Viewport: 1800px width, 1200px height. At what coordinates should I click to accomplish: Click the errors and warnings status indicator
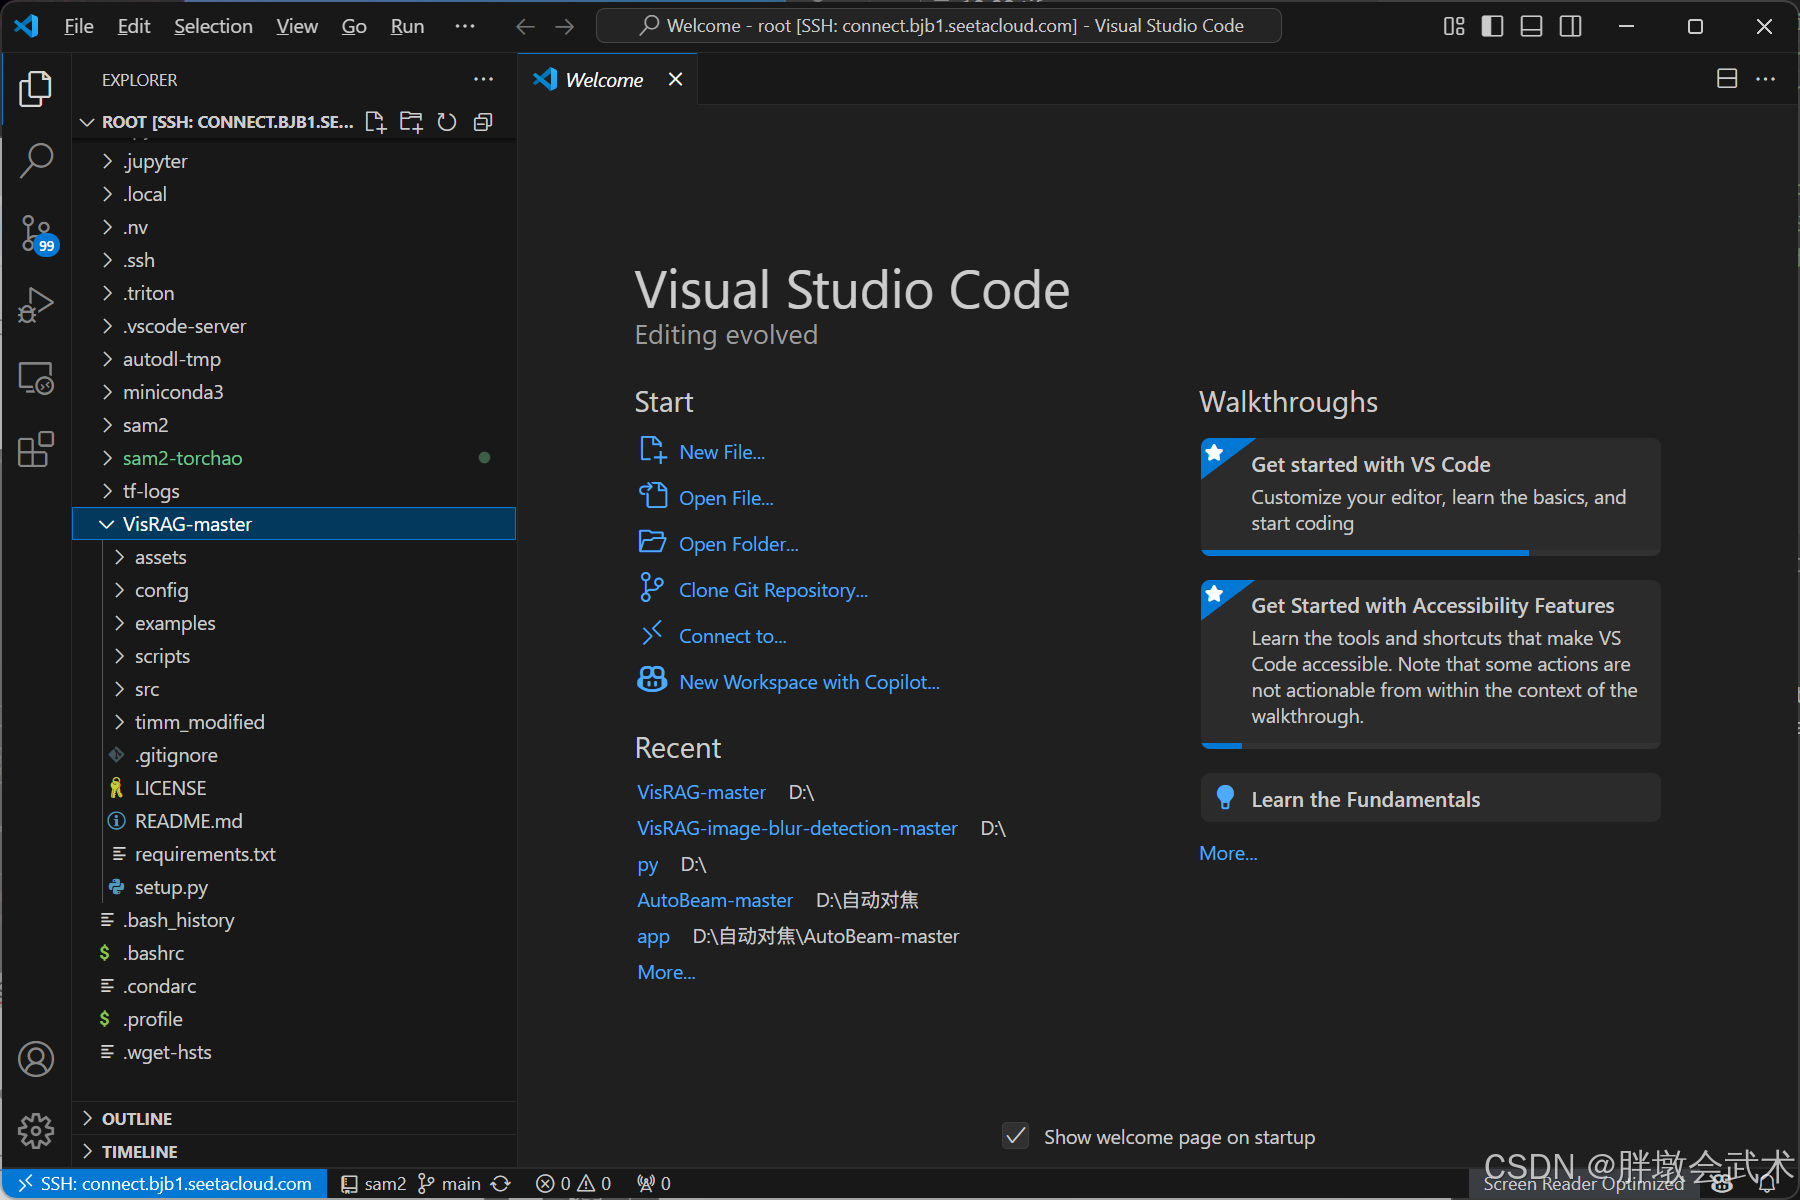point(573,1184)
